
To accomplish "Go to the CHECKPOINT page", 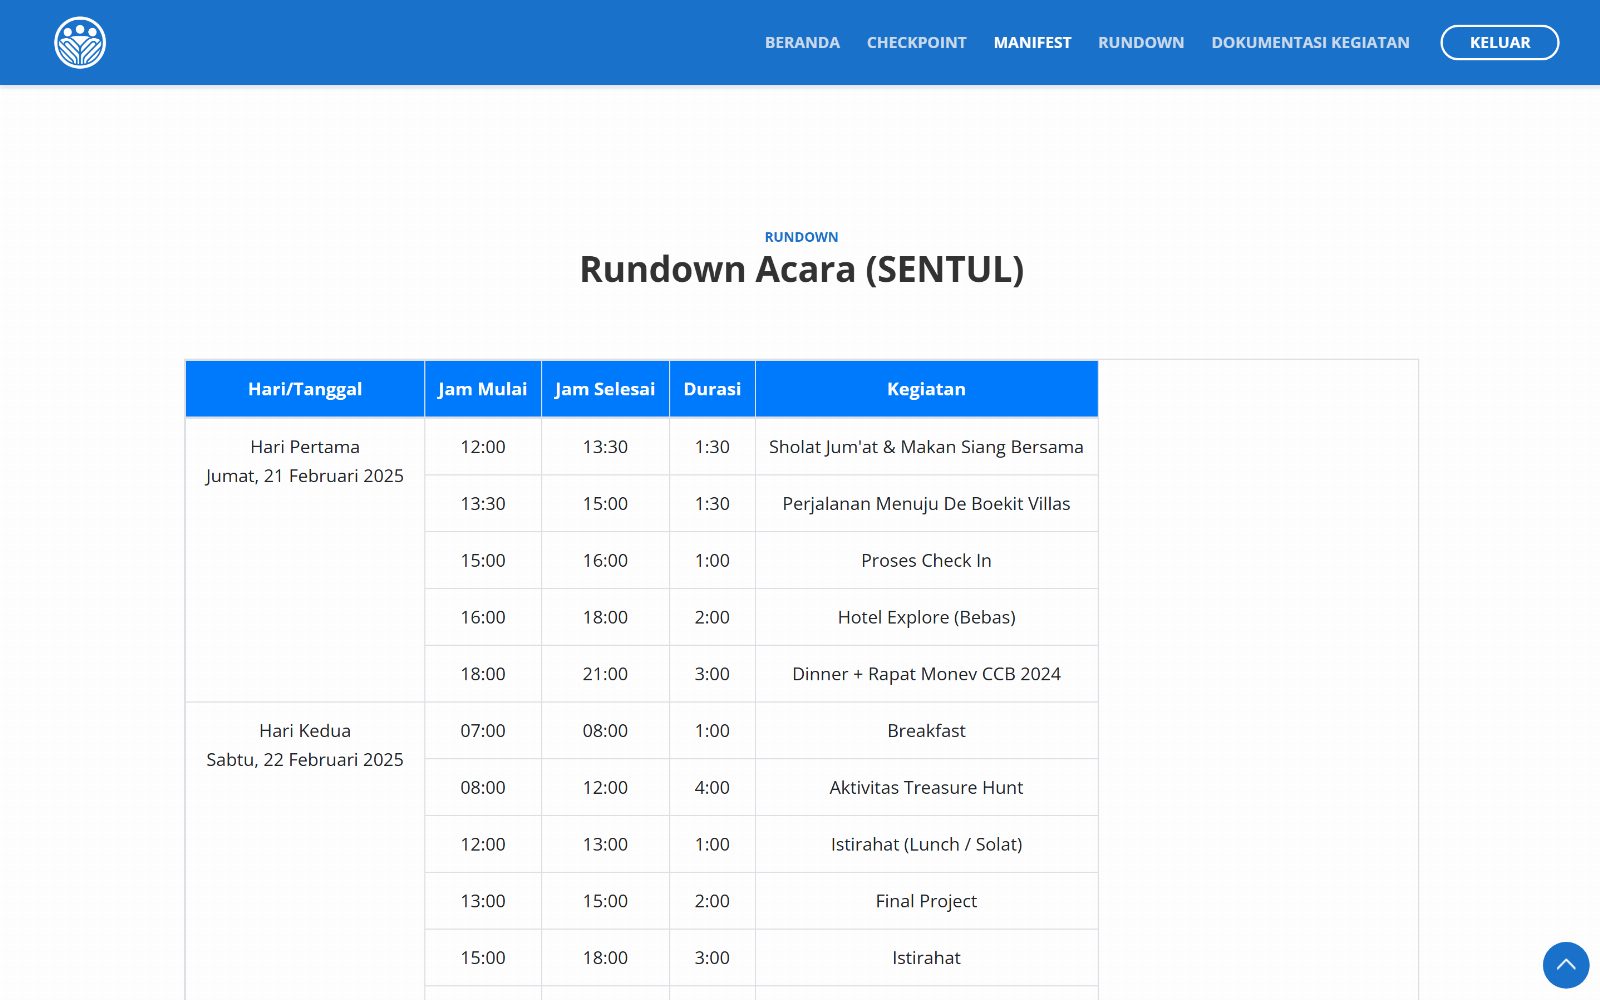I will pyautogui.click(x=916, y=42).
